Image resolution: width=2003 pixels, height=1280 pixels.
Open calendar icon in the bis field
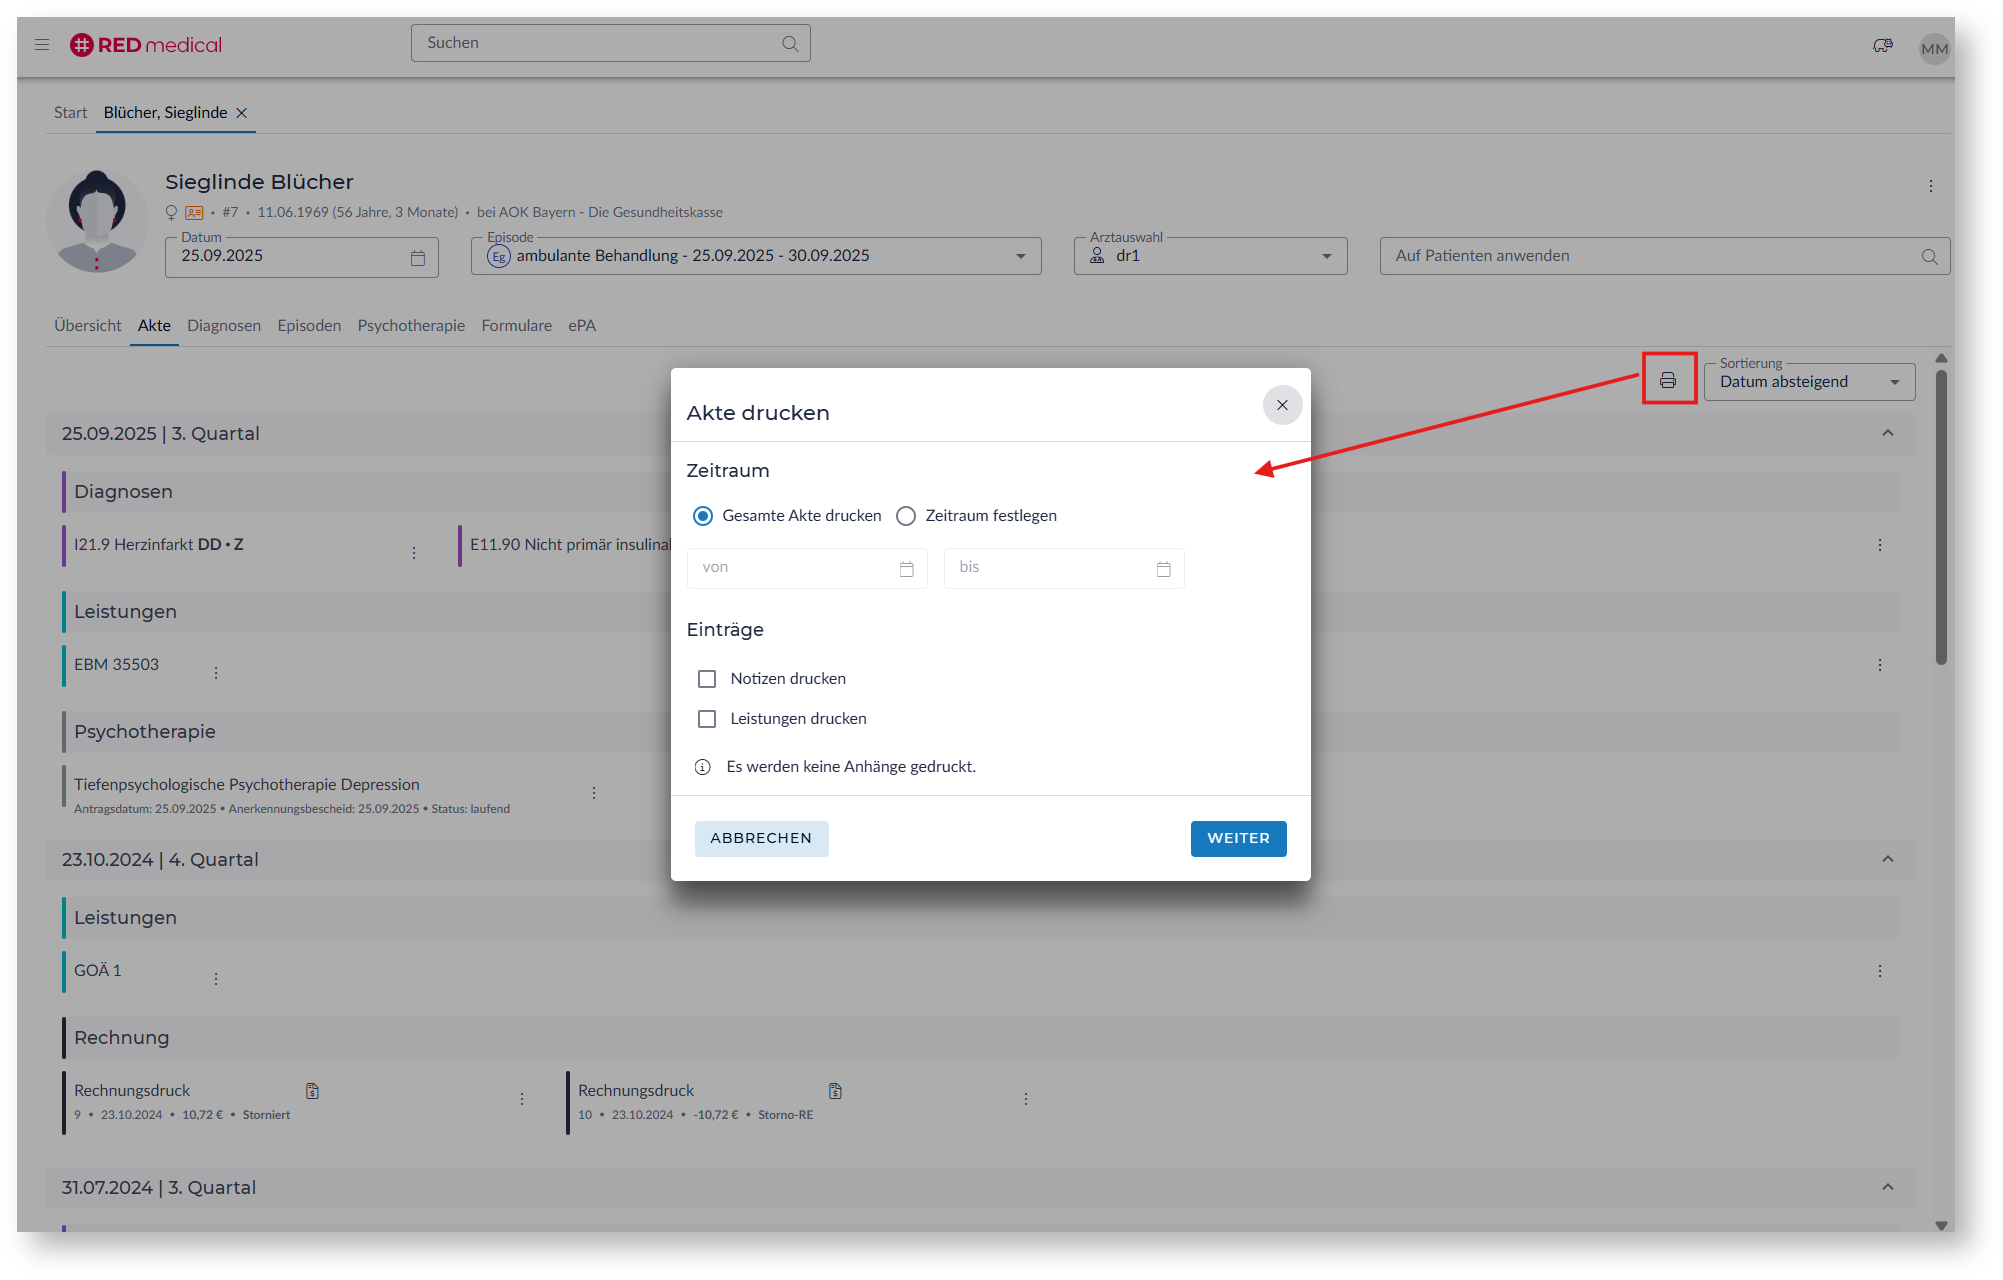tap(1163, 569)
